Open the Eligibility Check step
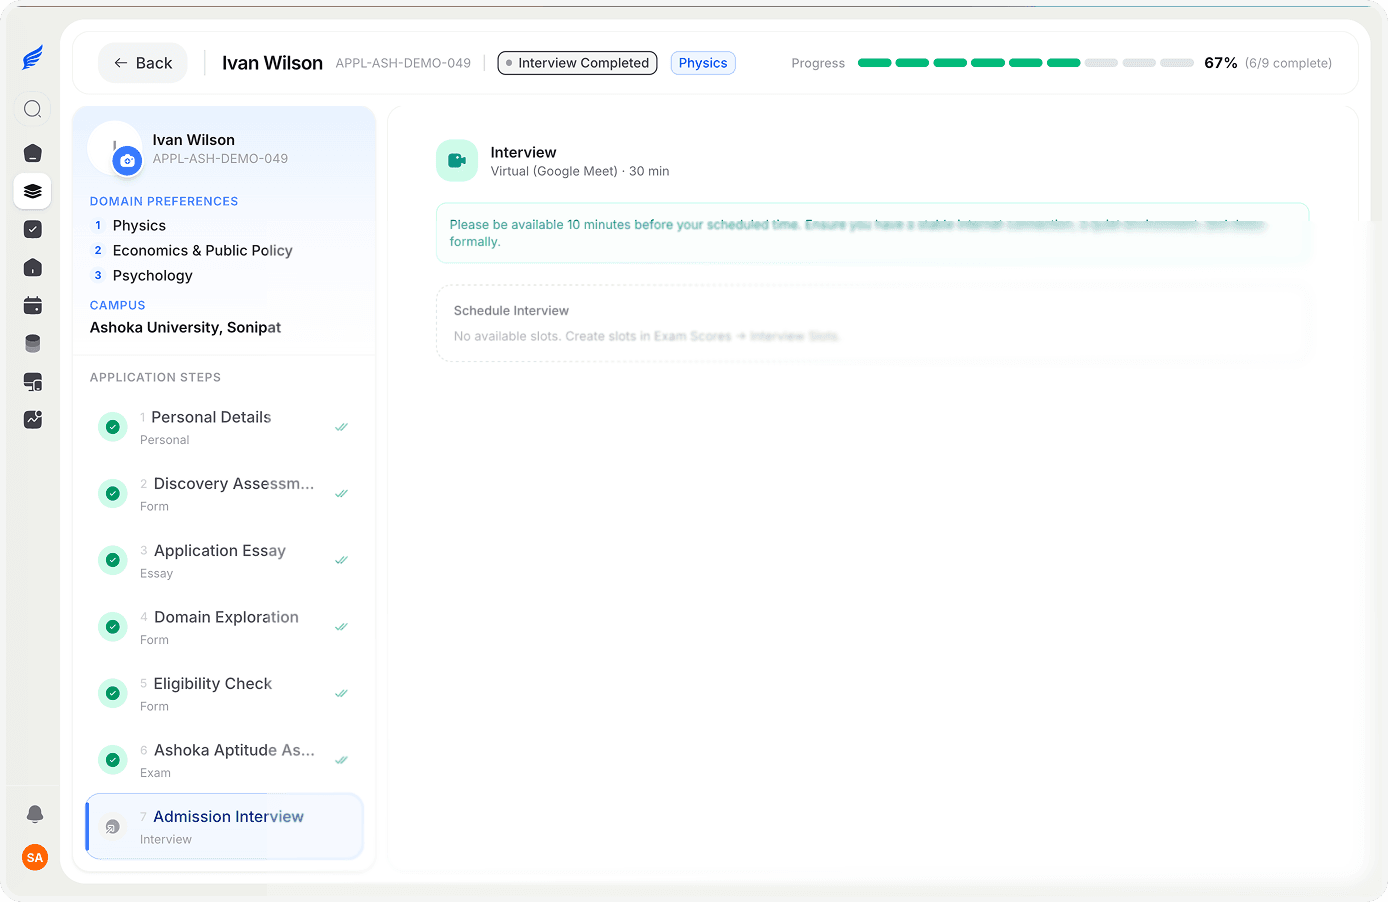Image resolution: width=1388 pixels, height=902 pixels. pyautogui.click(x=225, y=694)
